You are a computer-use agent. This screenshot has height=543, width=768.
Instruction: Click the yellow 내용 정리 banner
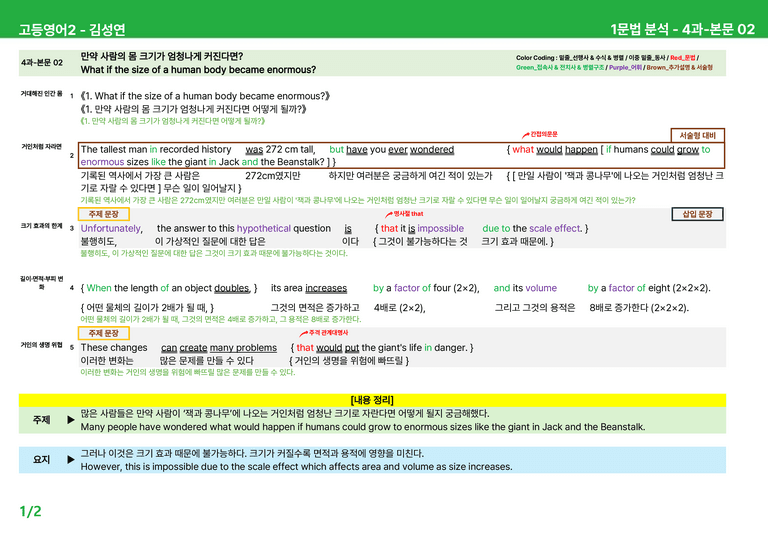(x=372, y=400)
